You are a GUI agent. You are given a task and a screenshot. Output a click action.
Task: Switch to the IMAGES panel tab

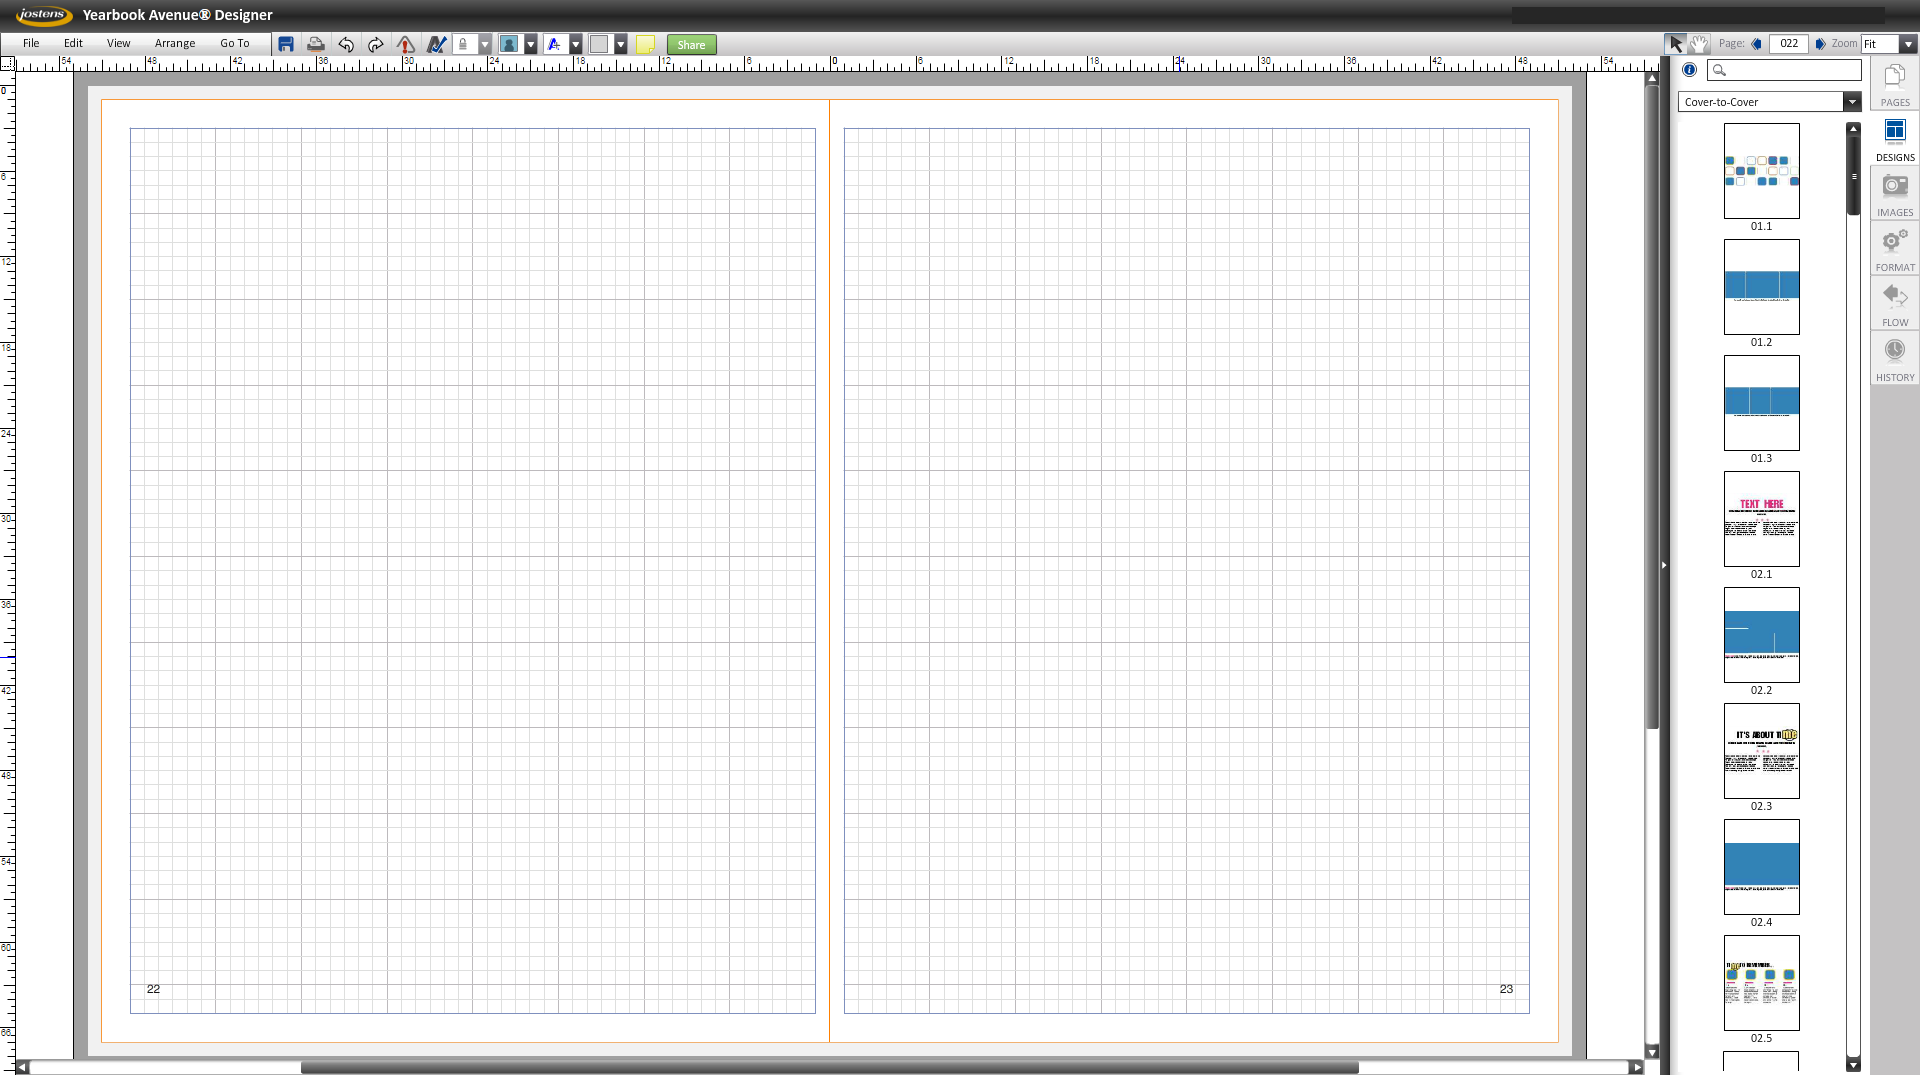coord(1895,194)
